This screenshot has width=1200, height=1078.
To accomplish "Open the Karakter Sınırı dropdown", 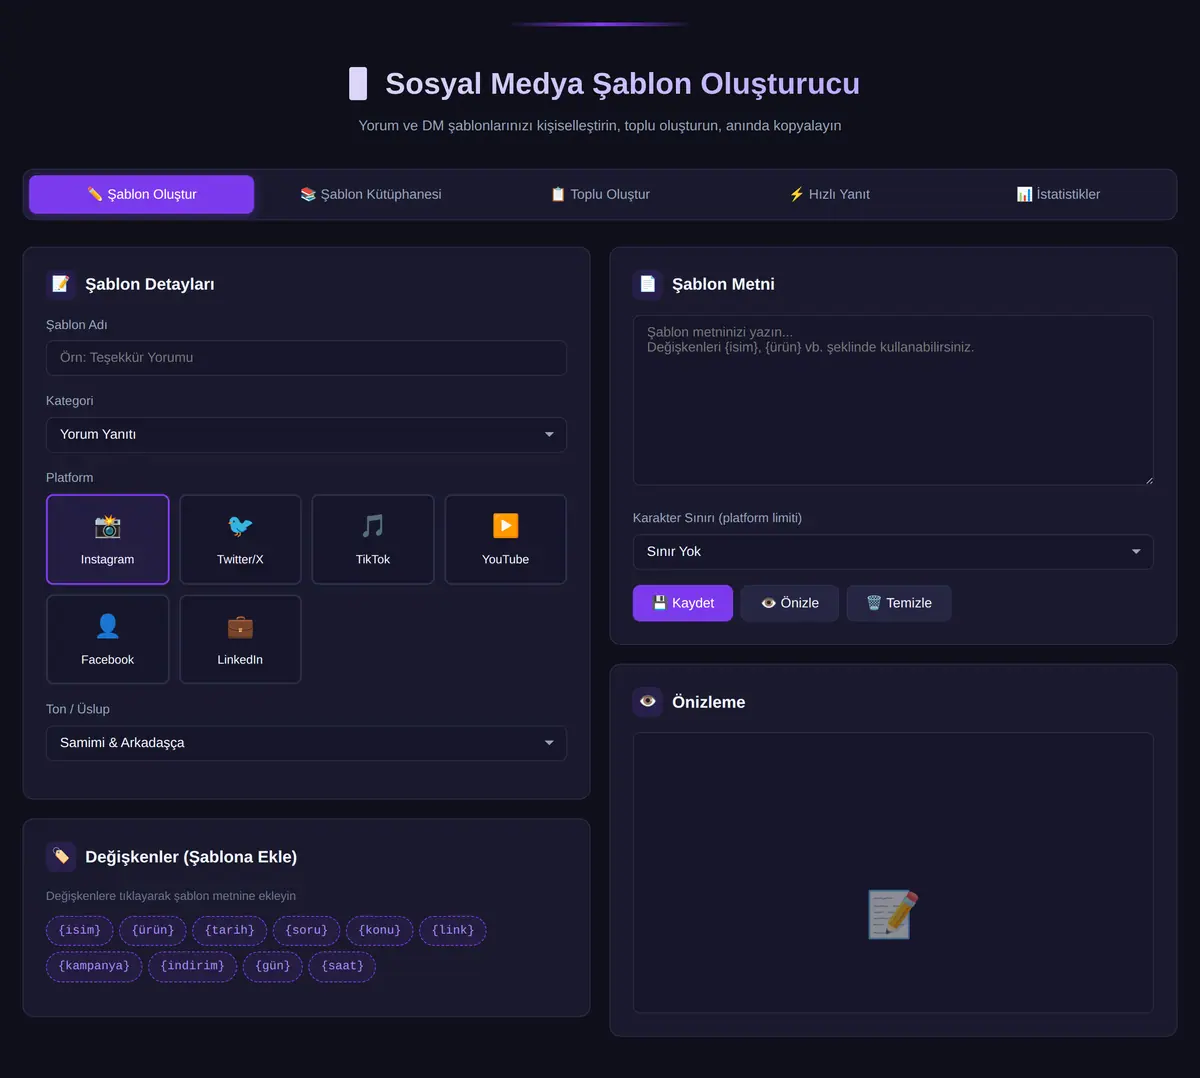I will coord(893,552).
